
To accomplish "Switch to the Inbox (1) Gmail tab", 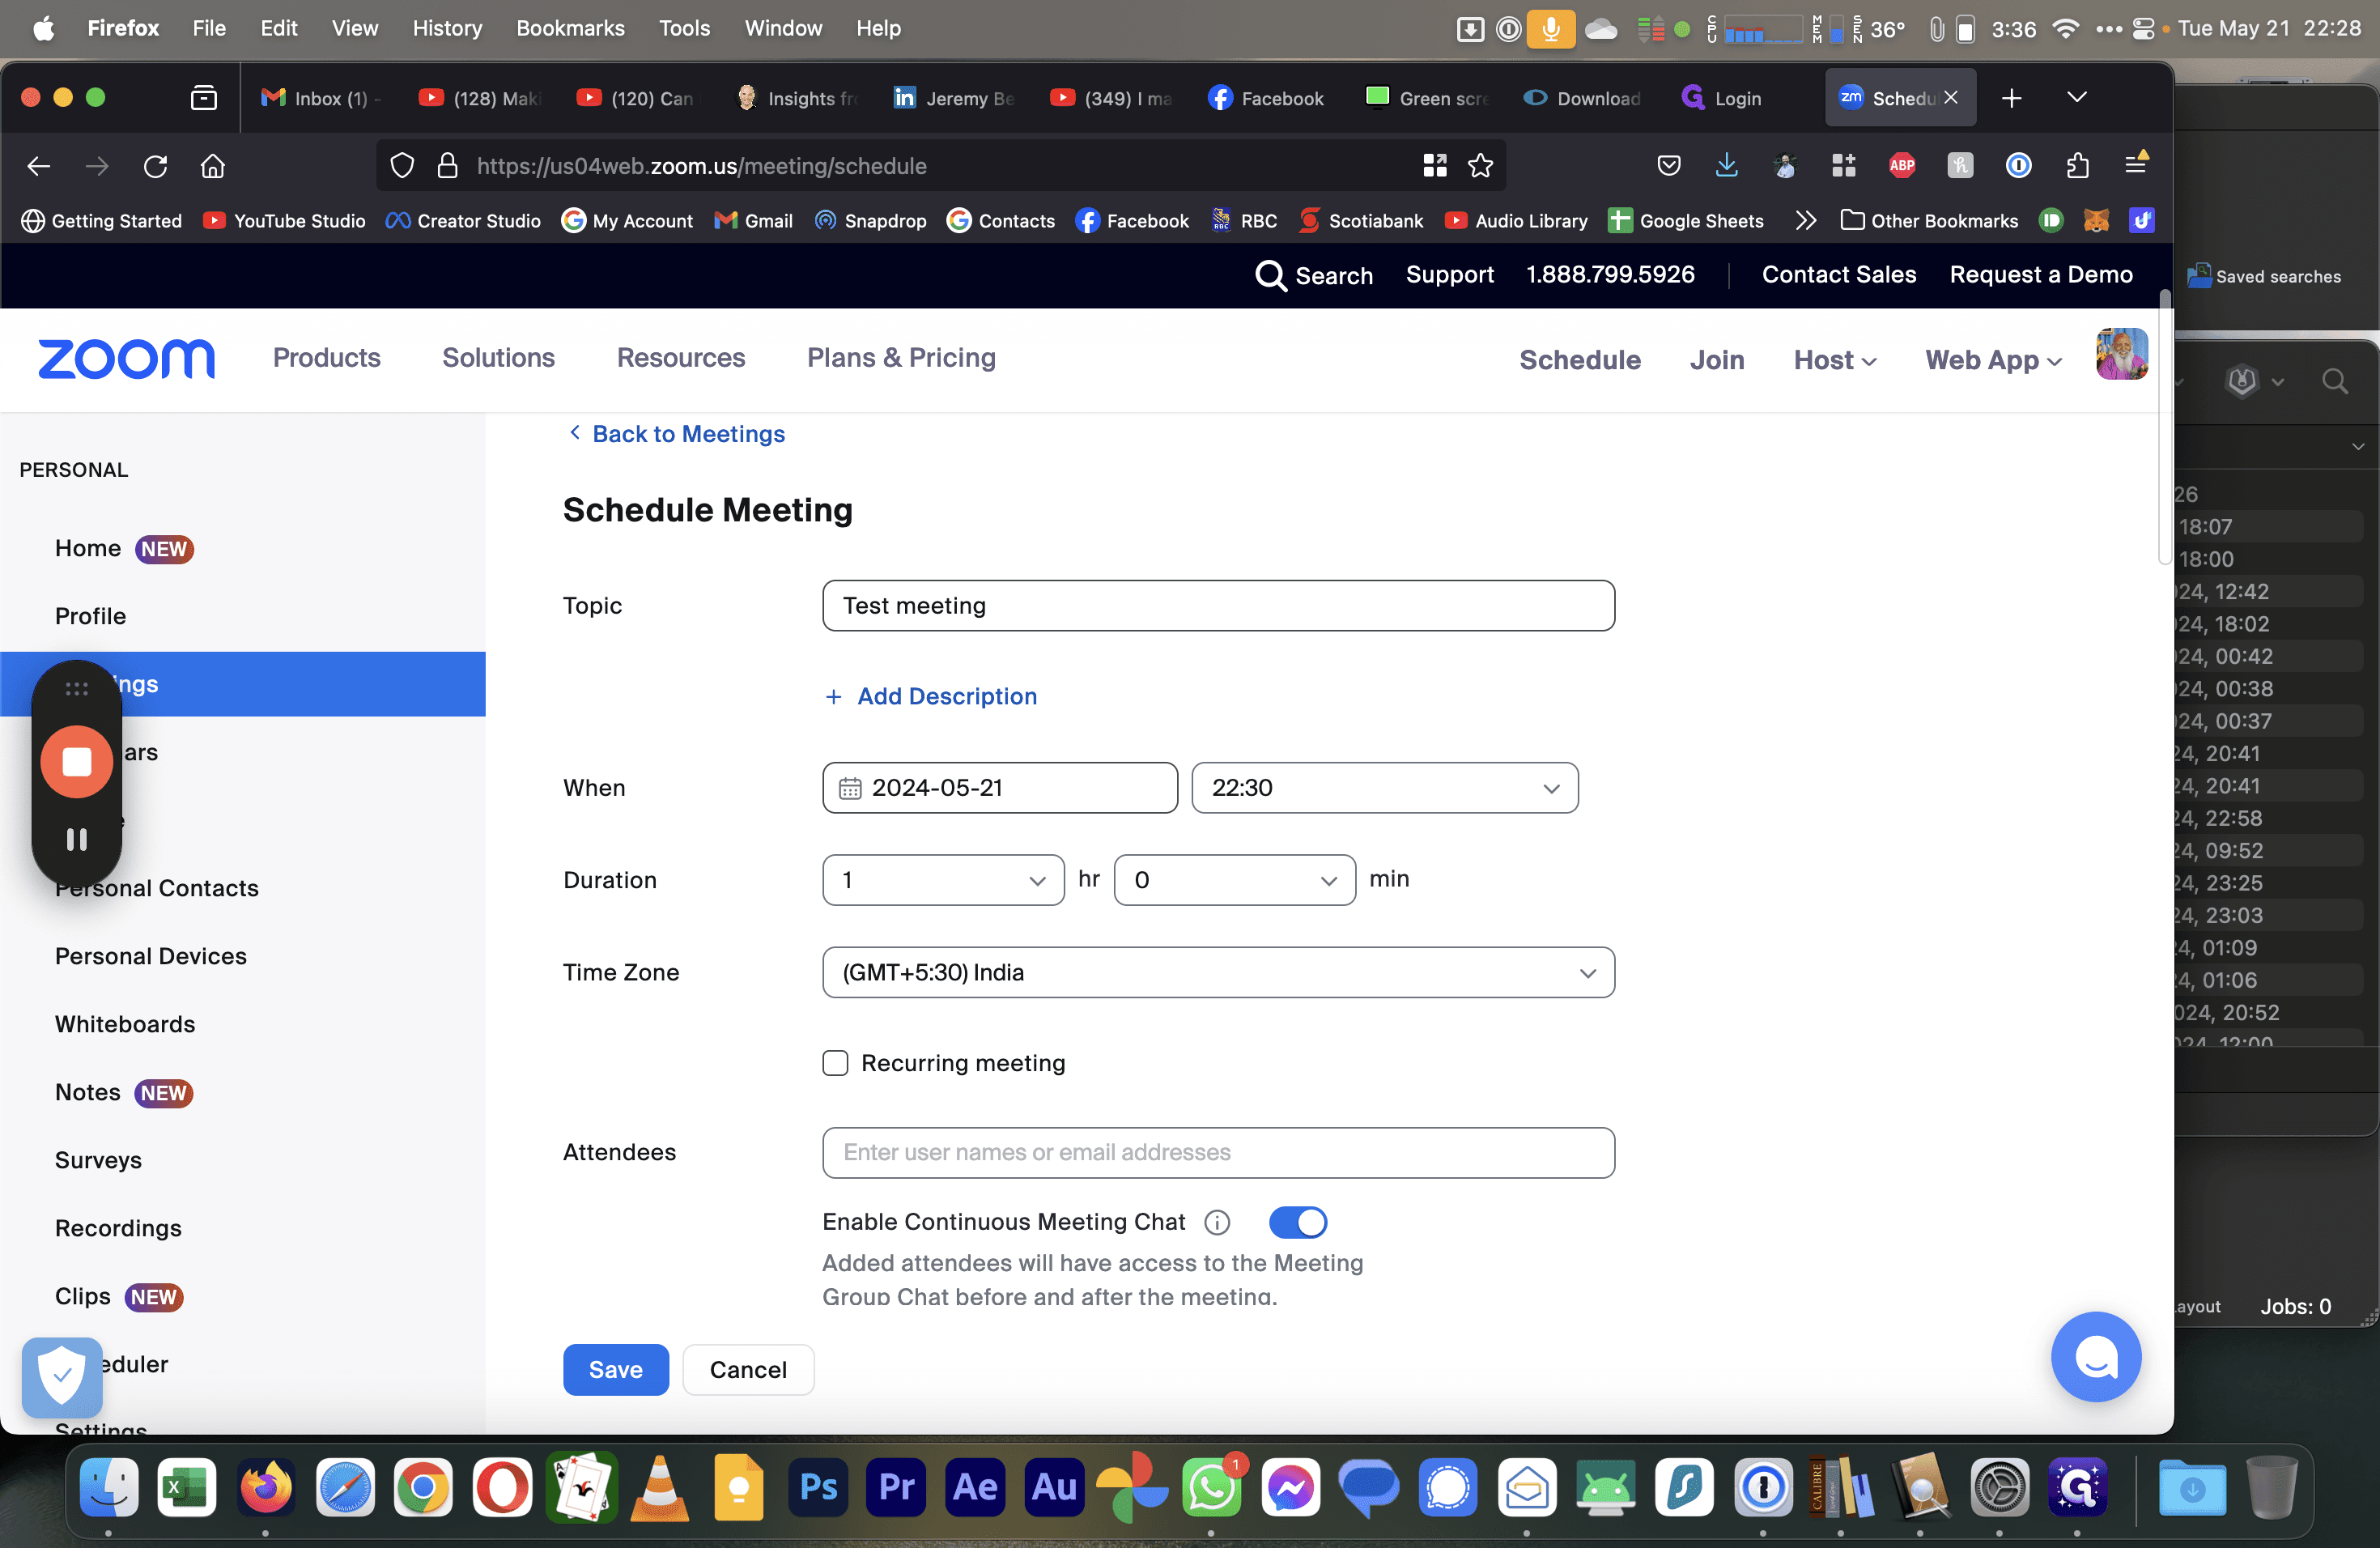I will click(320, 98).
